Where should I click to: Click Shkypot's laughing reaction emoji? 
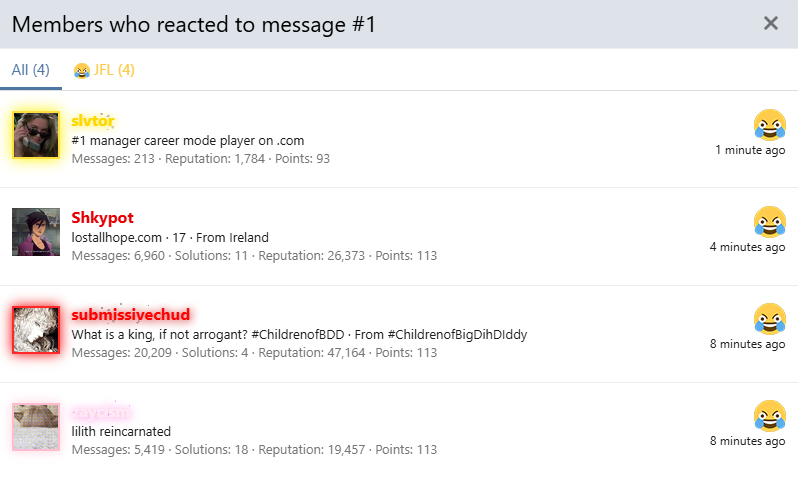770,222
